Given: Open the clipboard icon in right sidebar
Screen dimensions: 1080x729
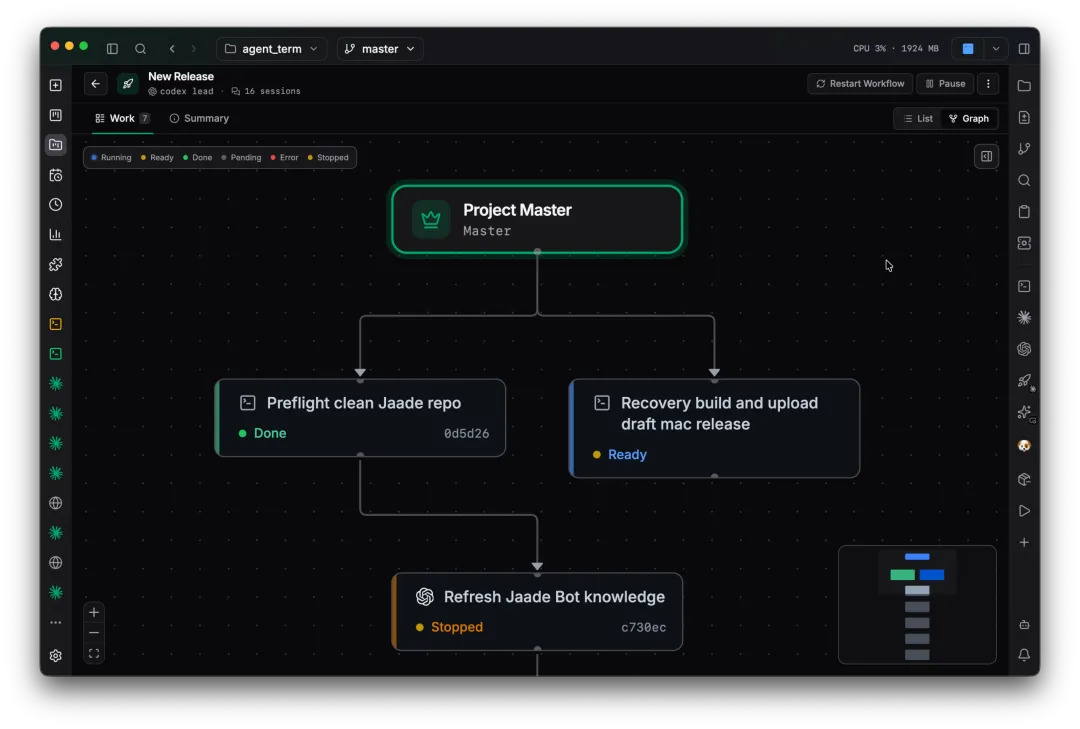Looking at the screenshot, I should tap(1024, 212).
